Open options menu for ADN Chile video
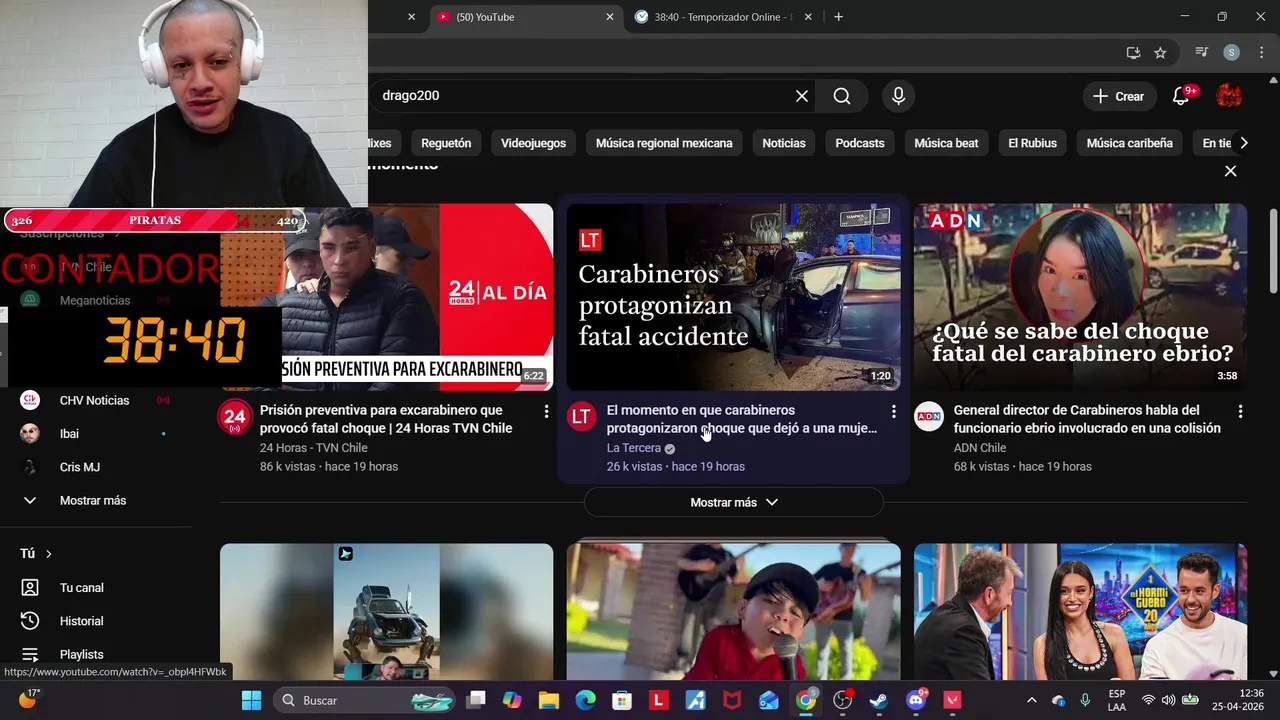The width and height of the screenshot is (1280, 720). 1240,411
